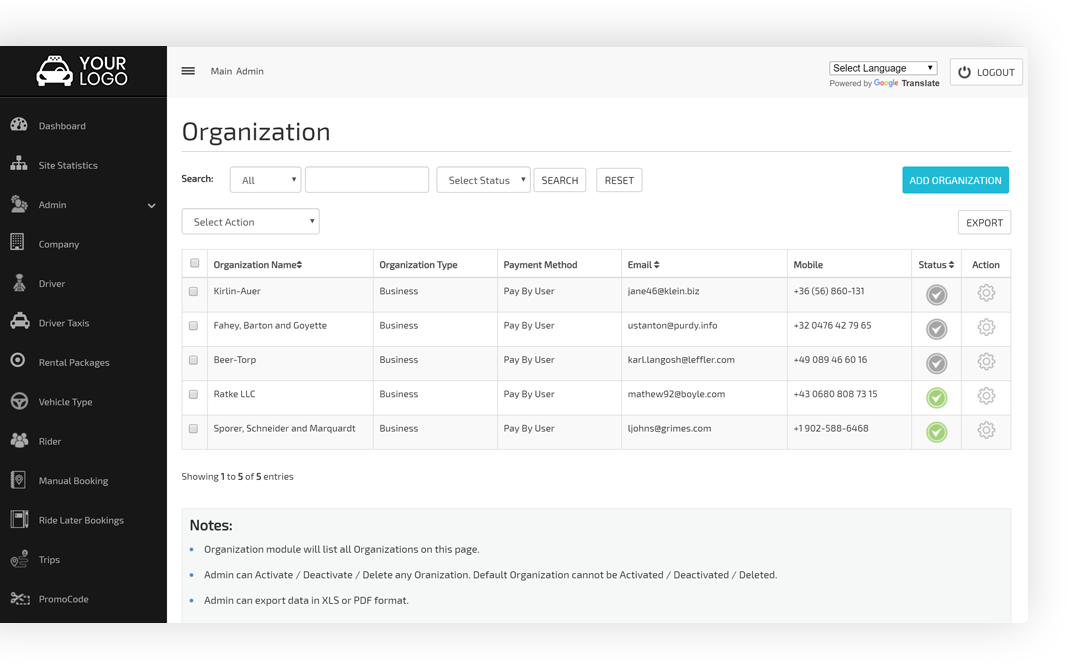This screenshot has width=1068, height=664.
Task: Go to Manual Booking
Action: point(71,480)
